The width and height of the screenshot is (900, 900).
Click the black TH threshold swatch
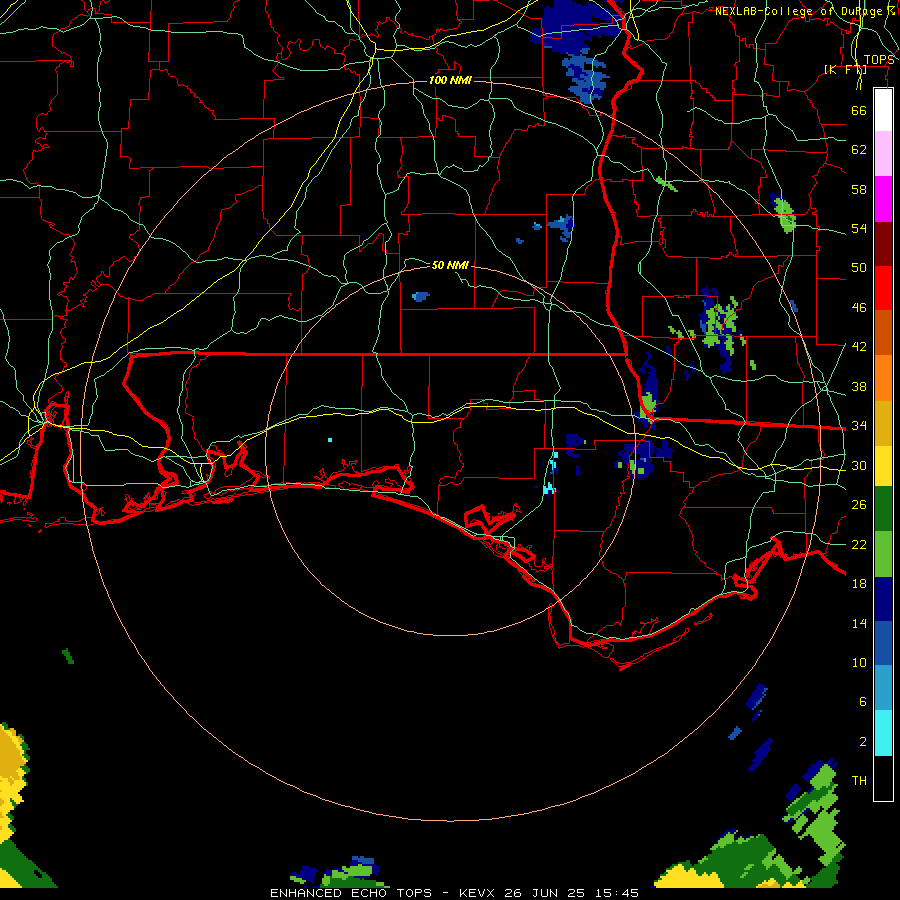[883, 778]
